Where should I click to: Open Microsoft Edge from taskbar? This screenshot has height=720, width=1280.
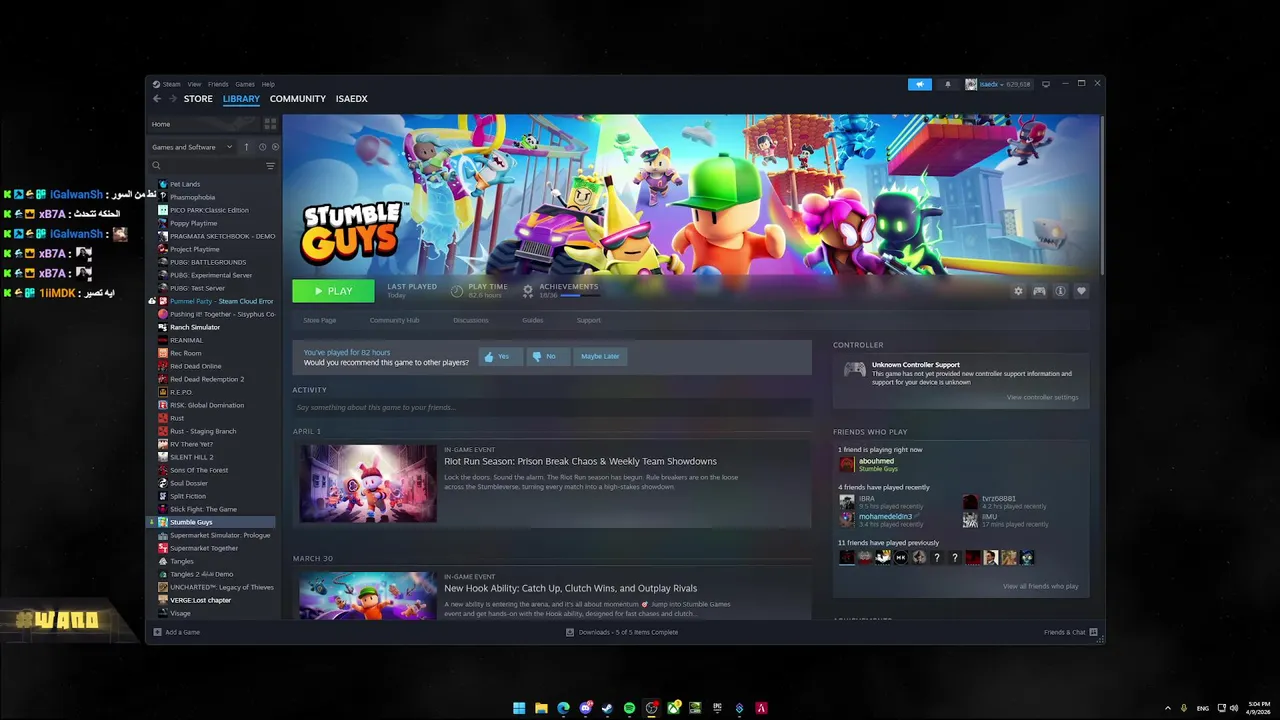[563, 708]
